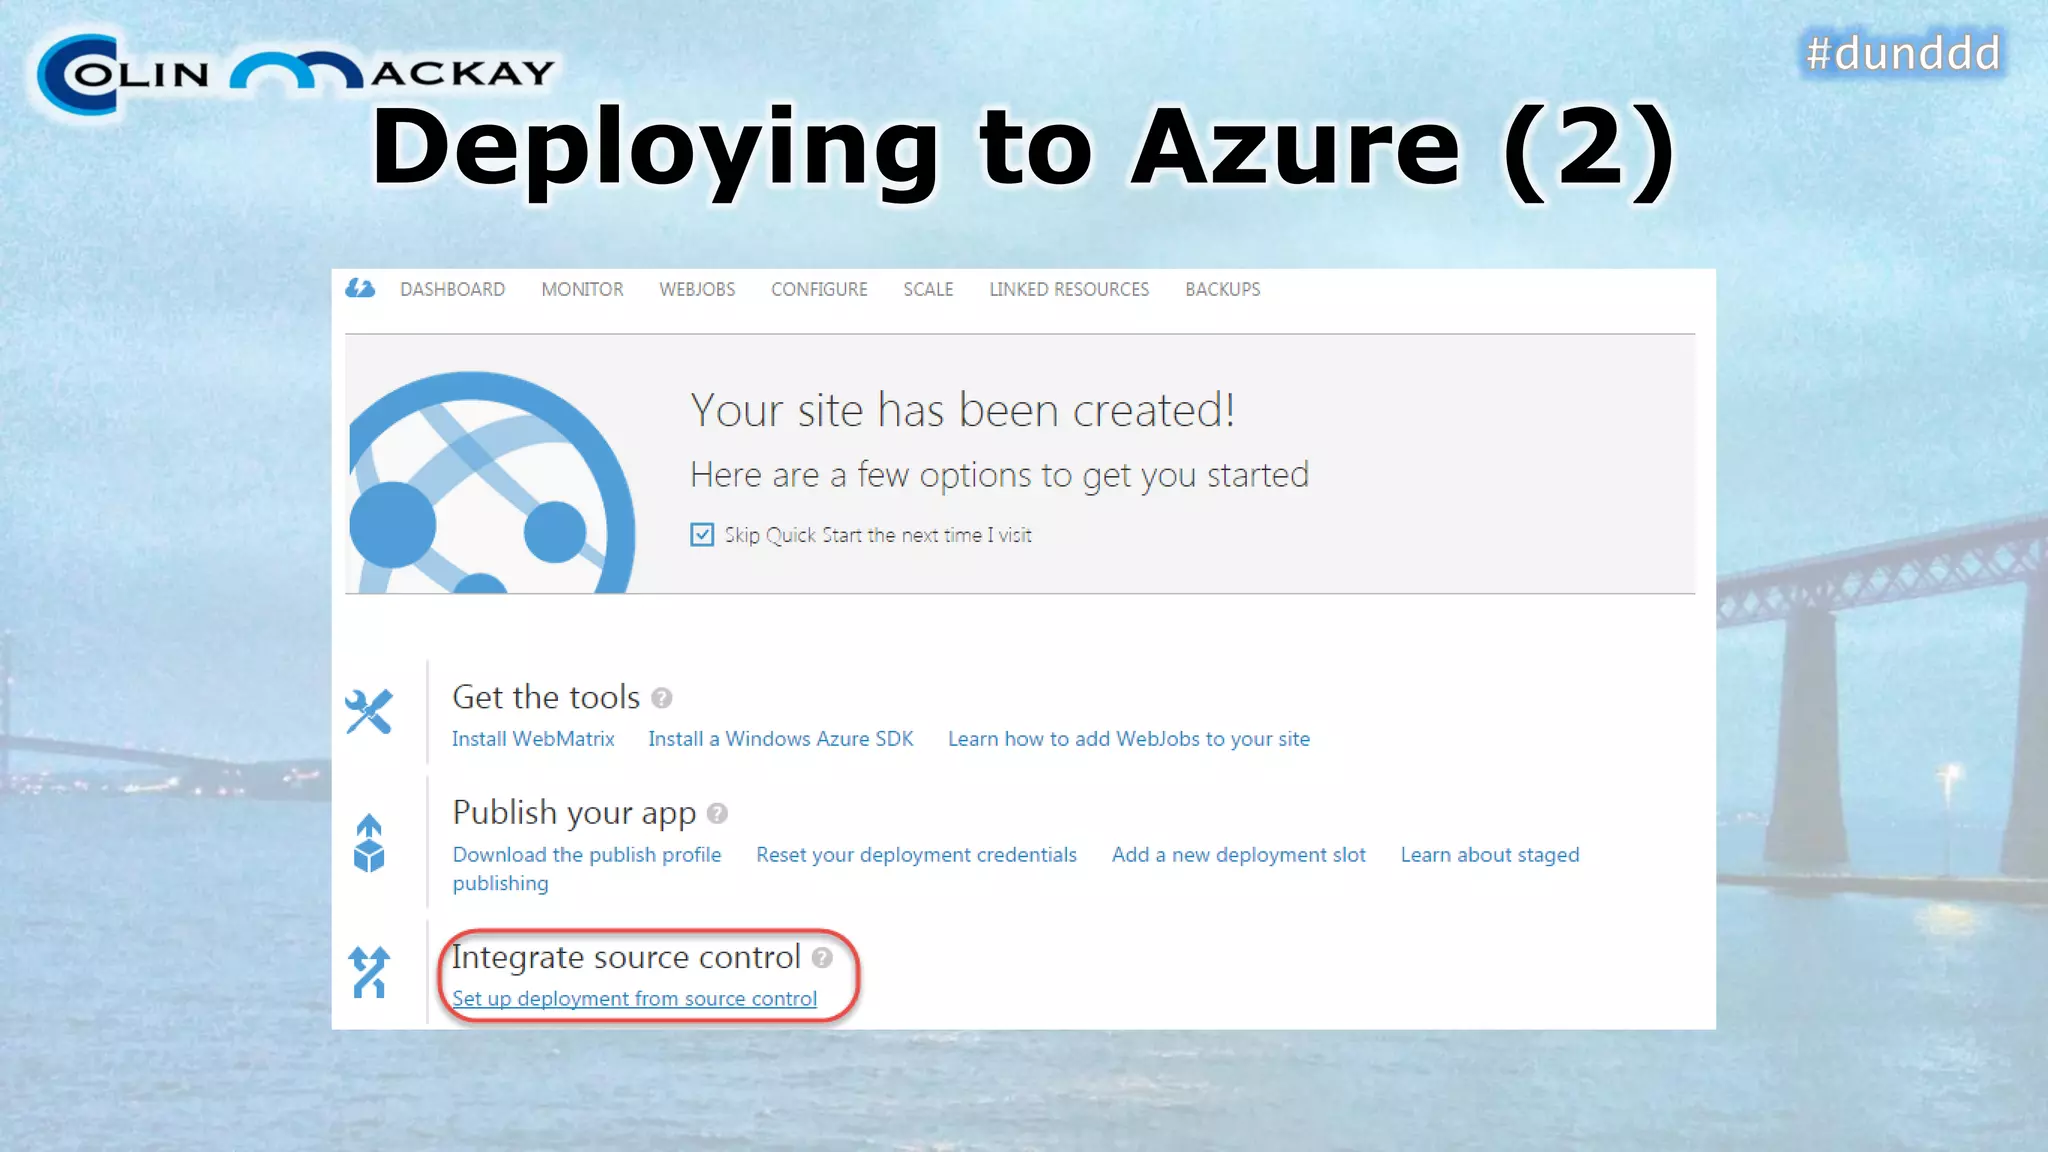
Task: Toggle Skip Quick Start checkbox
Action: (702, 535)
